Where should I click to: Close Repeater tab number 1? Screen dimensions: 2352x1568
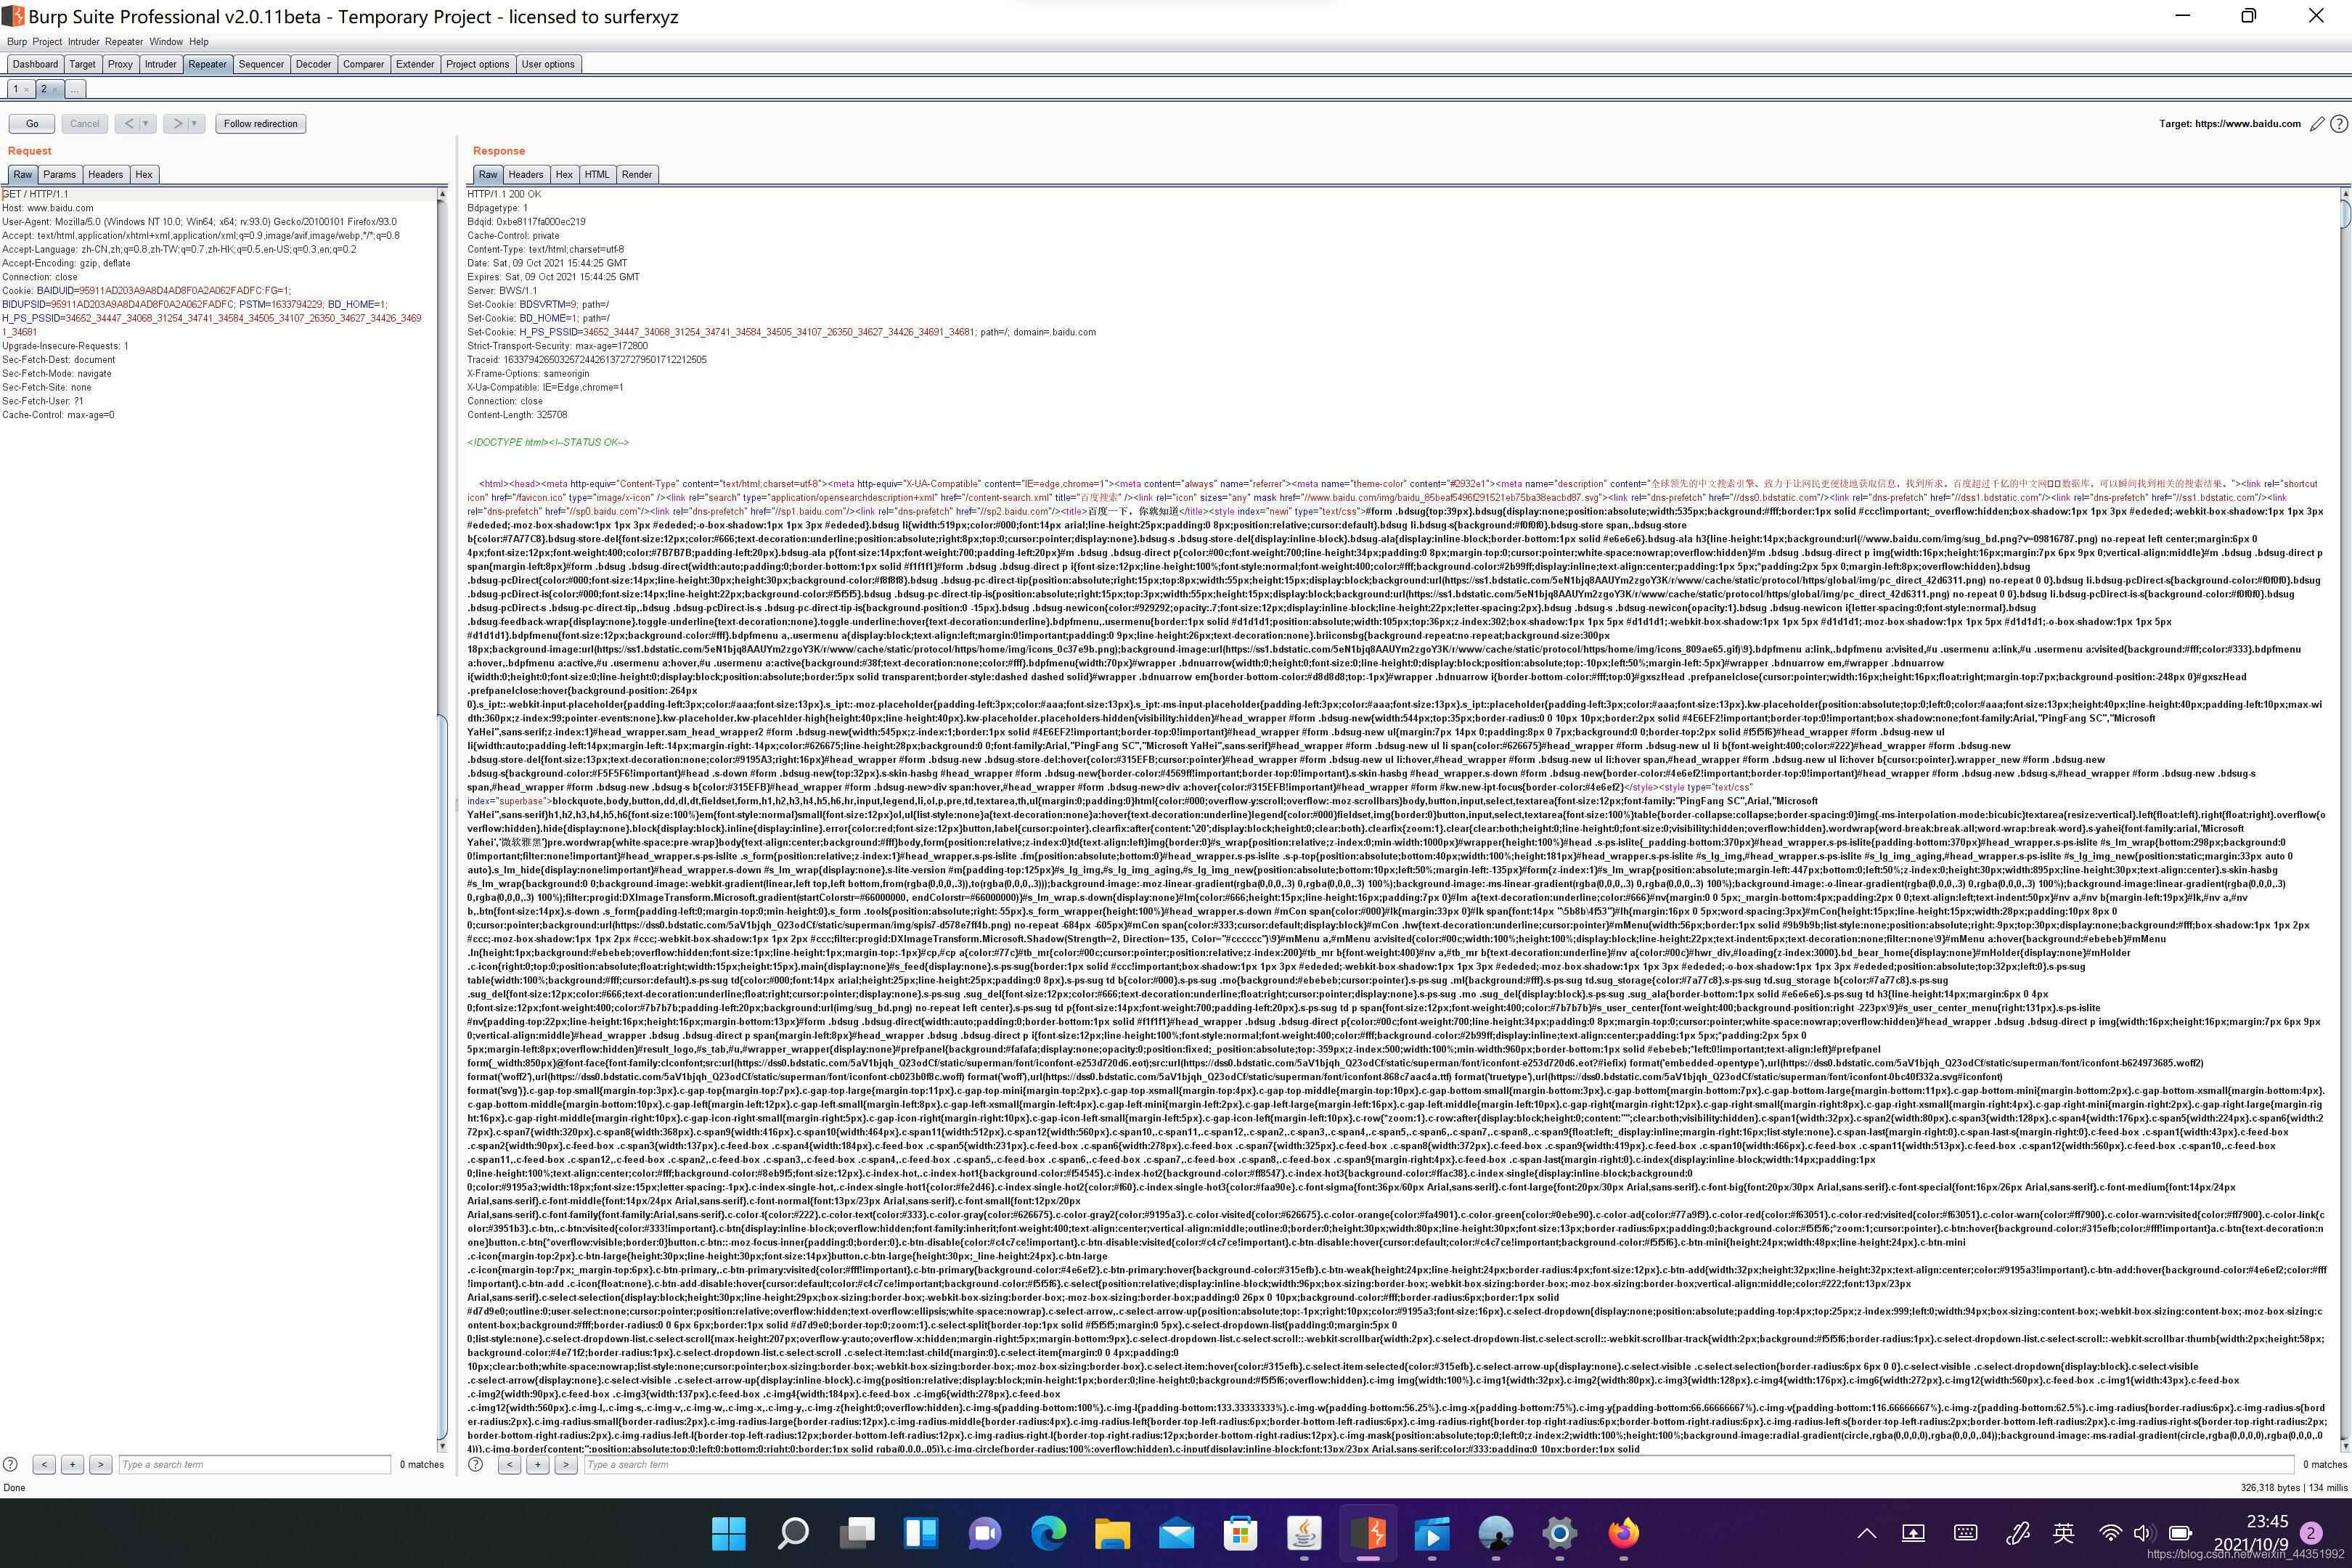point(27,89)
